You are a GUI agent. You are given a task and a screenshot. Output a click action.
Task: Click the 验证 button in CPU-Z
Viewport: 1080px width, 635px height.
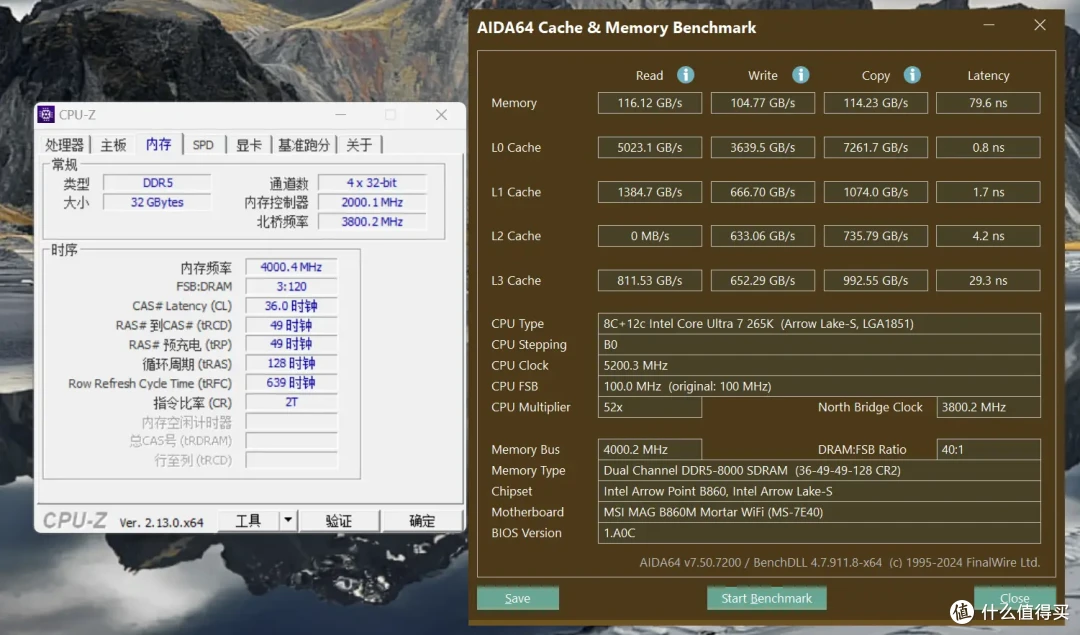pos(339,521)
